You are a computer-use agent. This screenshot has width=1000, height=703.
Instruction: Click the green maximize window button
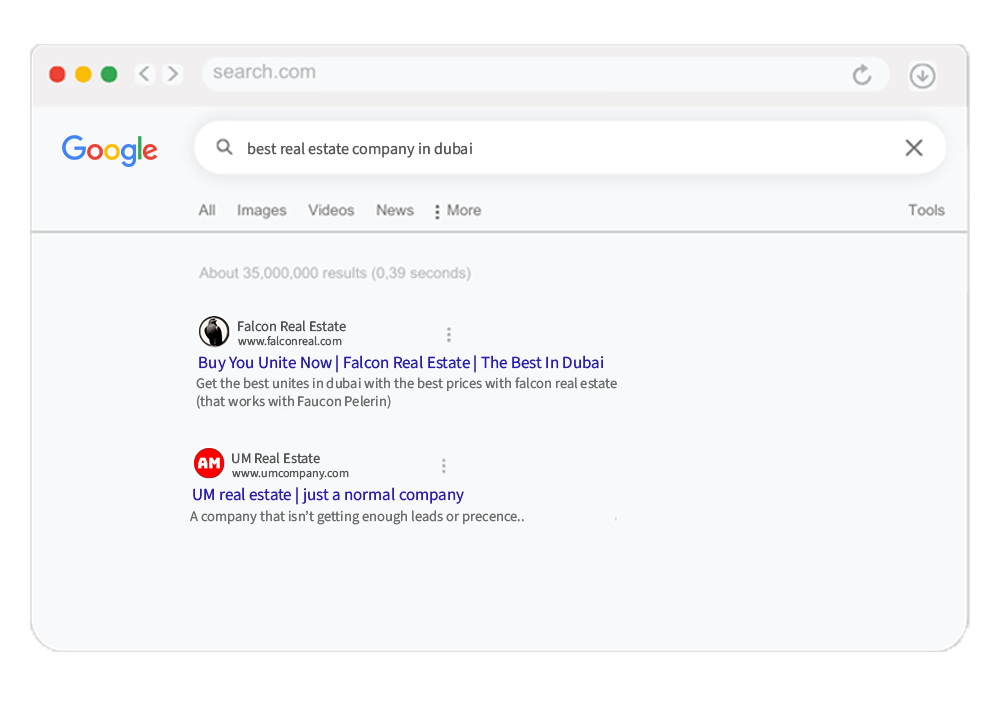(x=109, y=75)
